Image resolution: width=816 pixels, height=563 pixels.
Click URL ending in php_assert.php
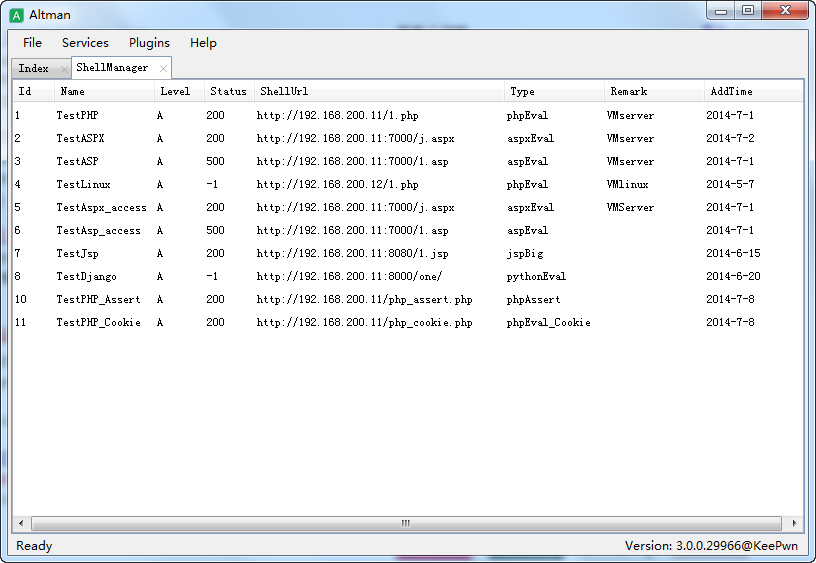pos(364,299)
